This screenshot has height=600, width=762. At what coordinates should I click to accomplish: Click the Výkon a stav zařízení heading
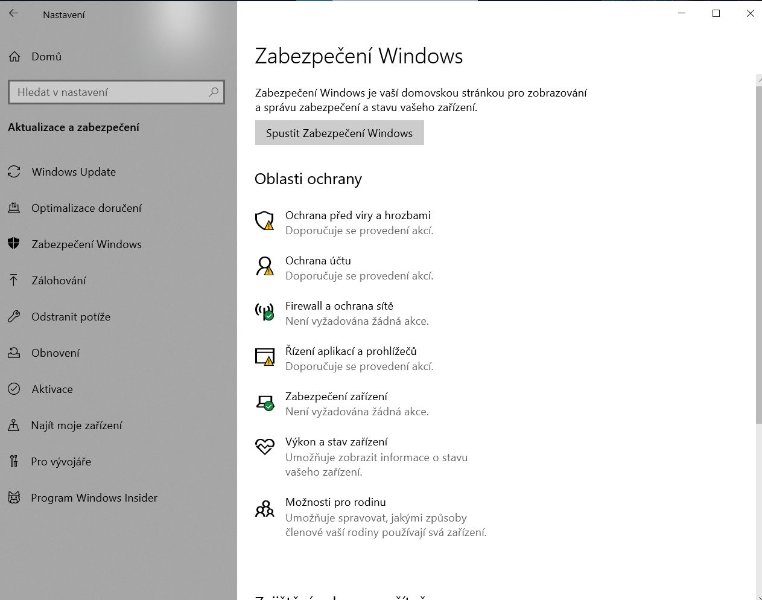[336, 442]
